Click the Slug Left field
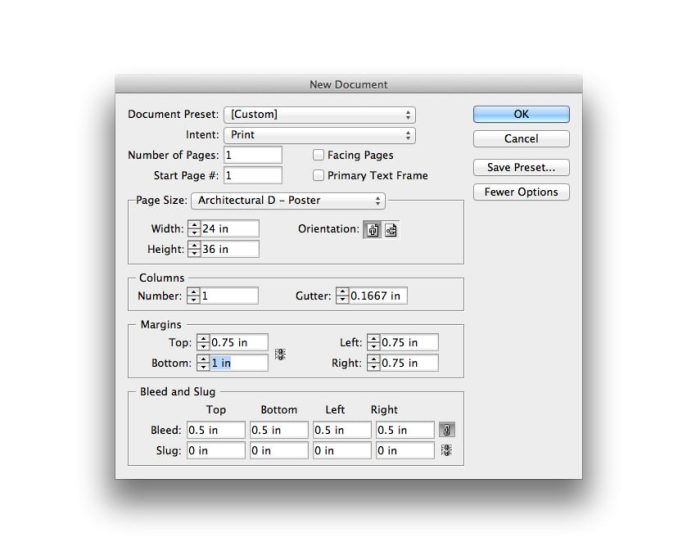Viewport: 696px width, 560px height. pyautogui.click(x=342, y=450)
